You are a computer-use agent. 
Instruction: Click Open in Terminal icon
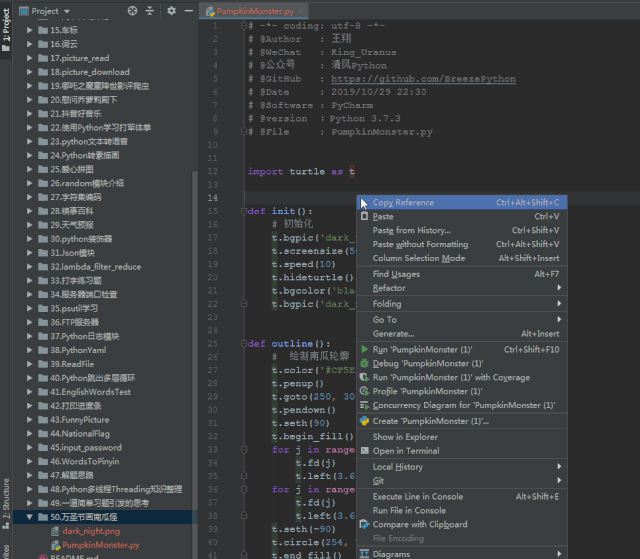tap(364, 451)
